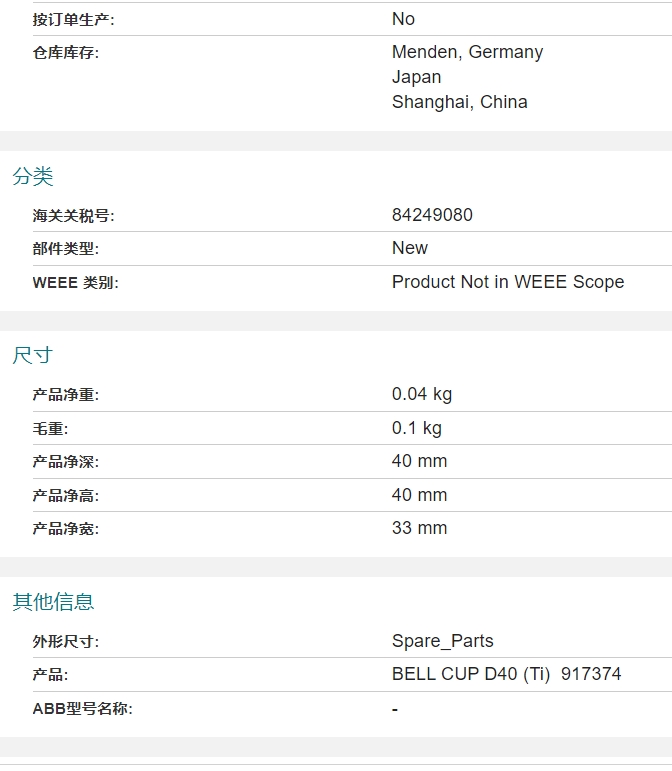This screenshot has width=672, height=771.
Task: Click the 海关关税号 label
Action: [73, 216]
